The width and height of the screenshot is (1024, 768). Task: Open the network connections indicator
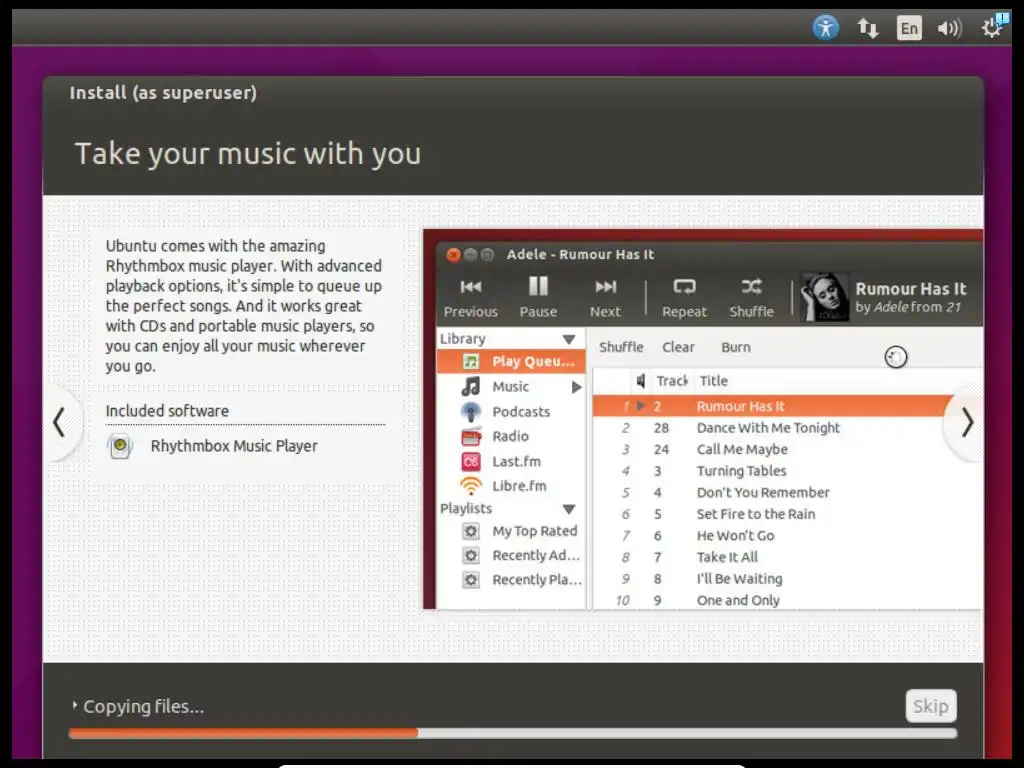(868, 27)
